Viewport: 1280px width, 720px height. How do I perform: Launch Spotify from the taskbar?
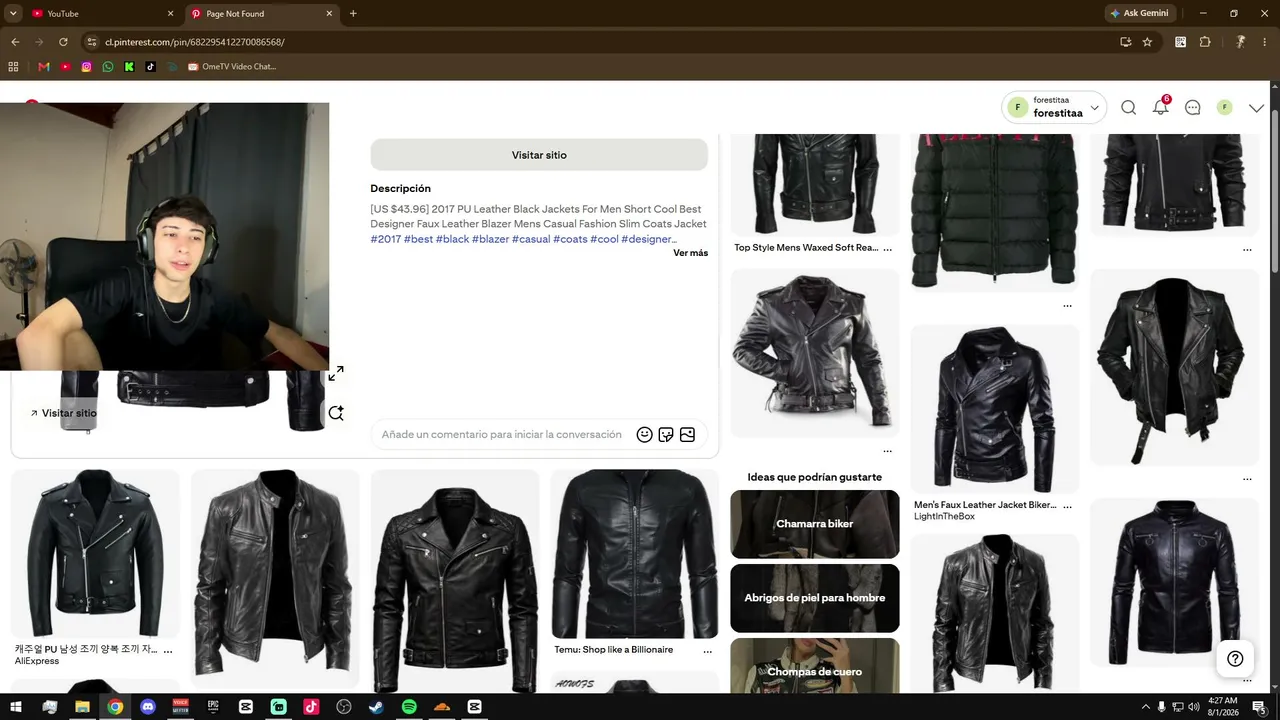point(409,707)
